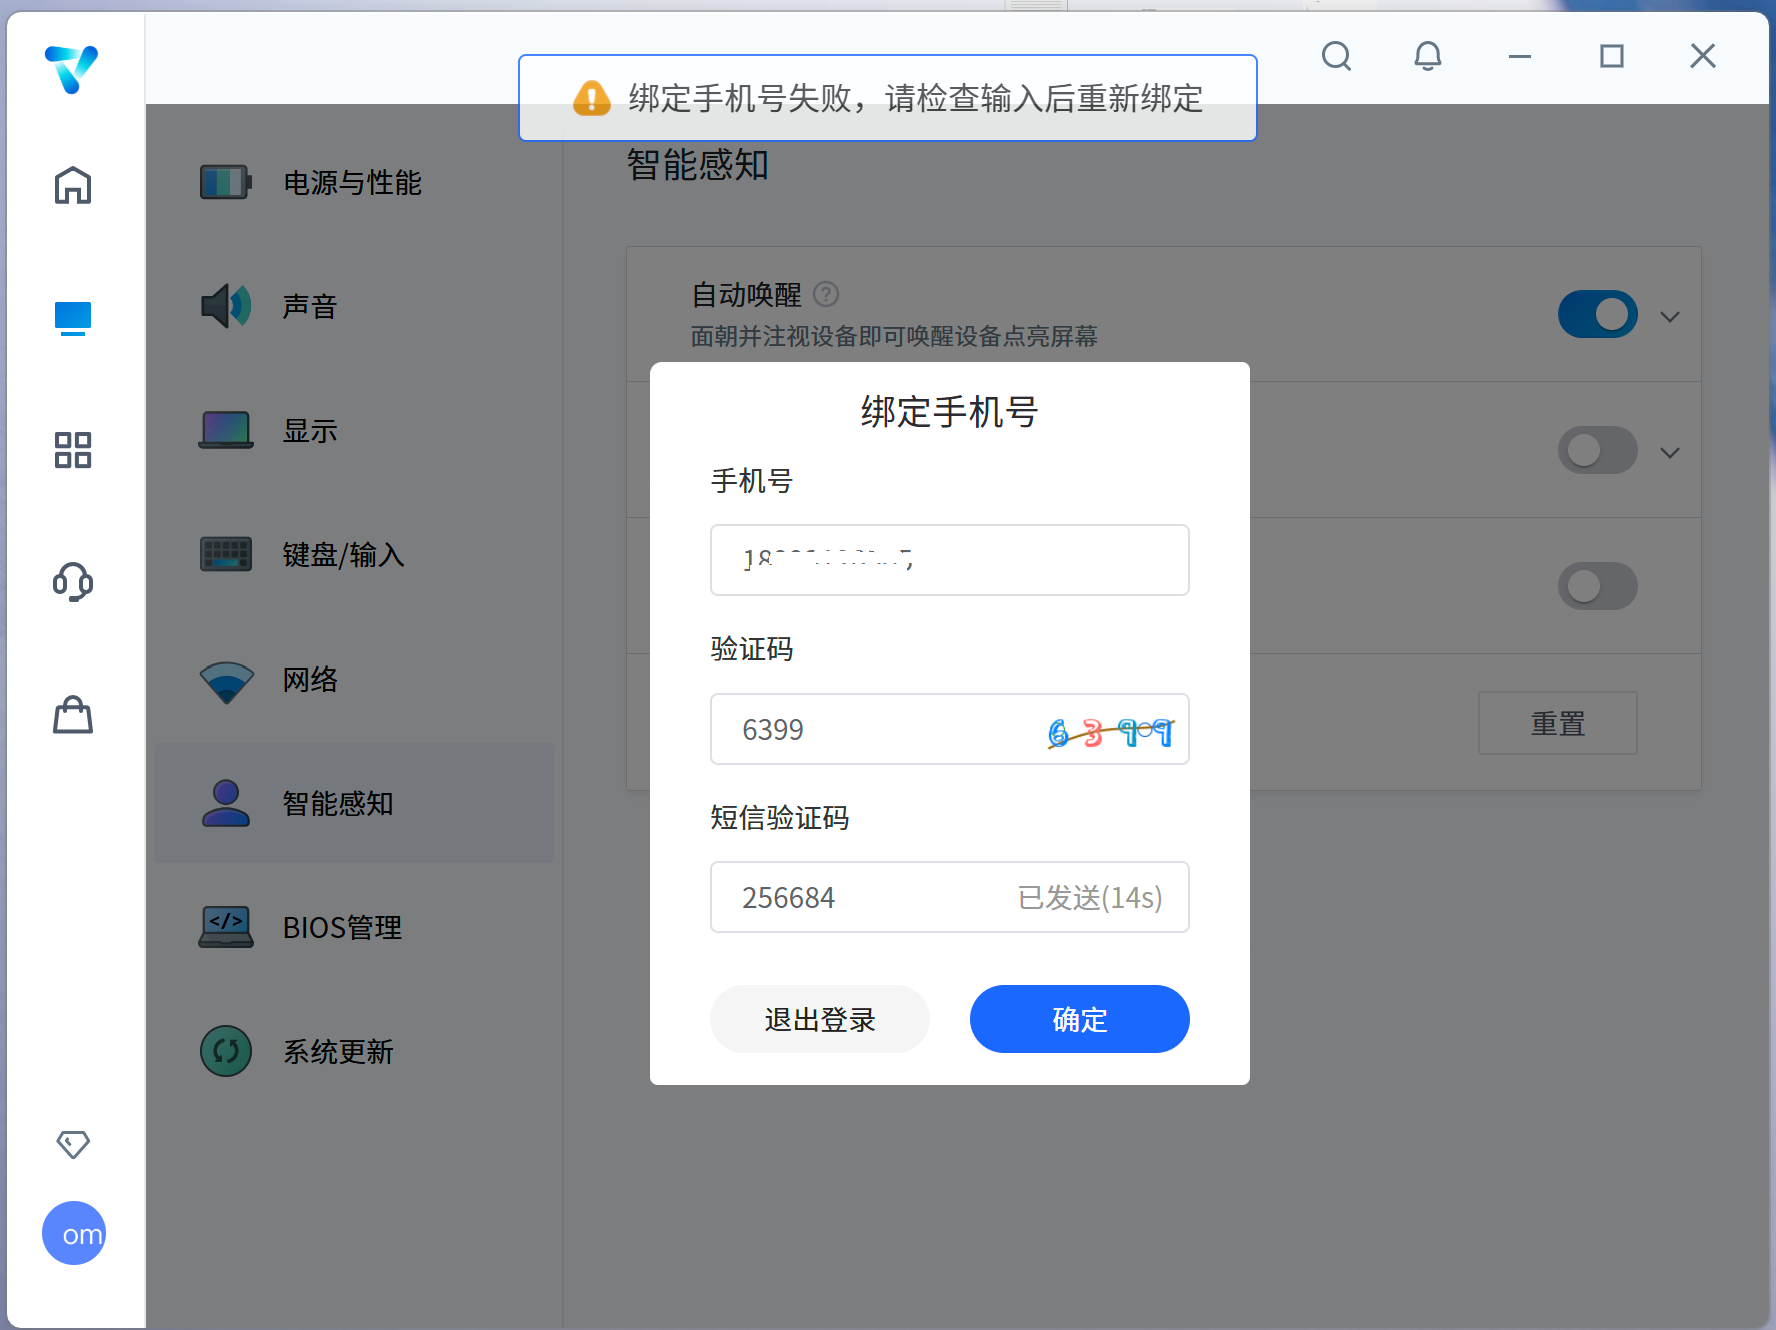Screen dimensions: 1776x1330
Task: Open the apps grid icon in sidebar
Action: tap(73, 450)
